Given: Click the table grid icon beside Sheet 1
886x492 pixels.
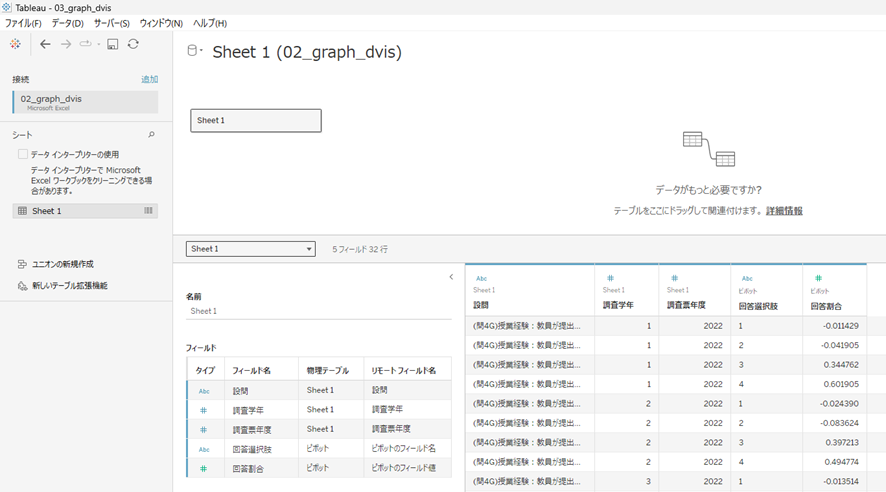Looking at the screenshot, I should [x=22, y=211].
